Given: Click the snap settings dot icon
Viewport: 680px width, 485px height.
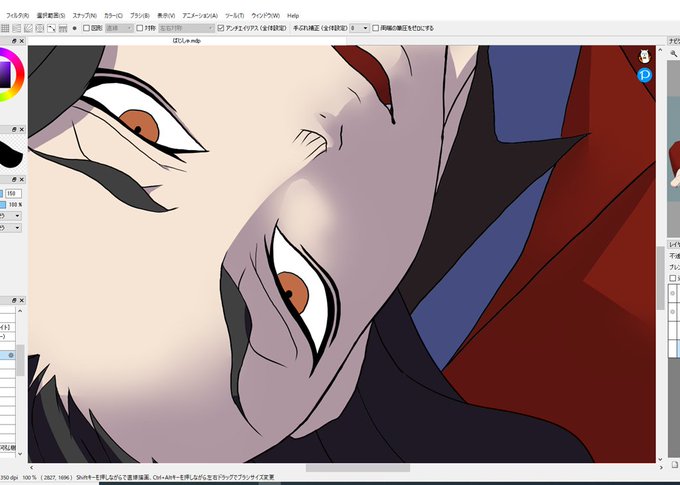Looking at the screenshot, I should coord(75,28).
